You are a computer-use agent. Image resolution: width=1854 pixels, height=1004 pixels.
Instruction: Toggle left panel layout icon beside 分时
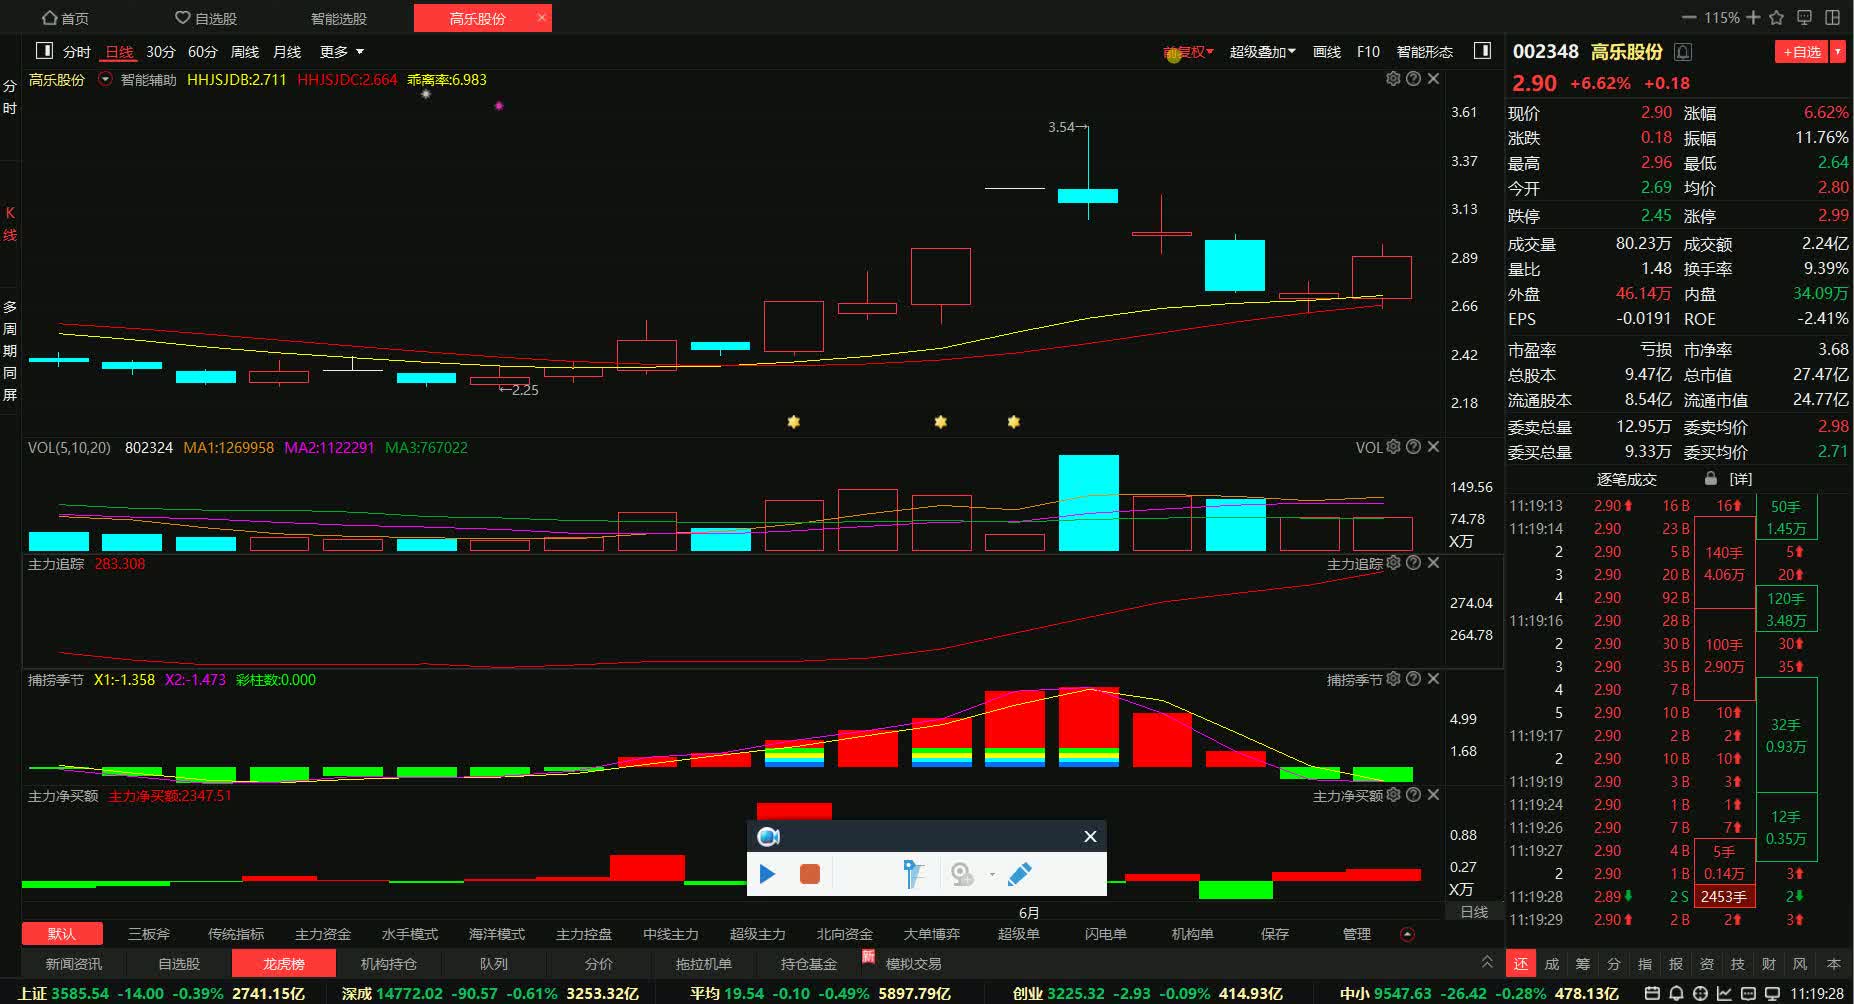pyautogui.click(x=44, y=51)
